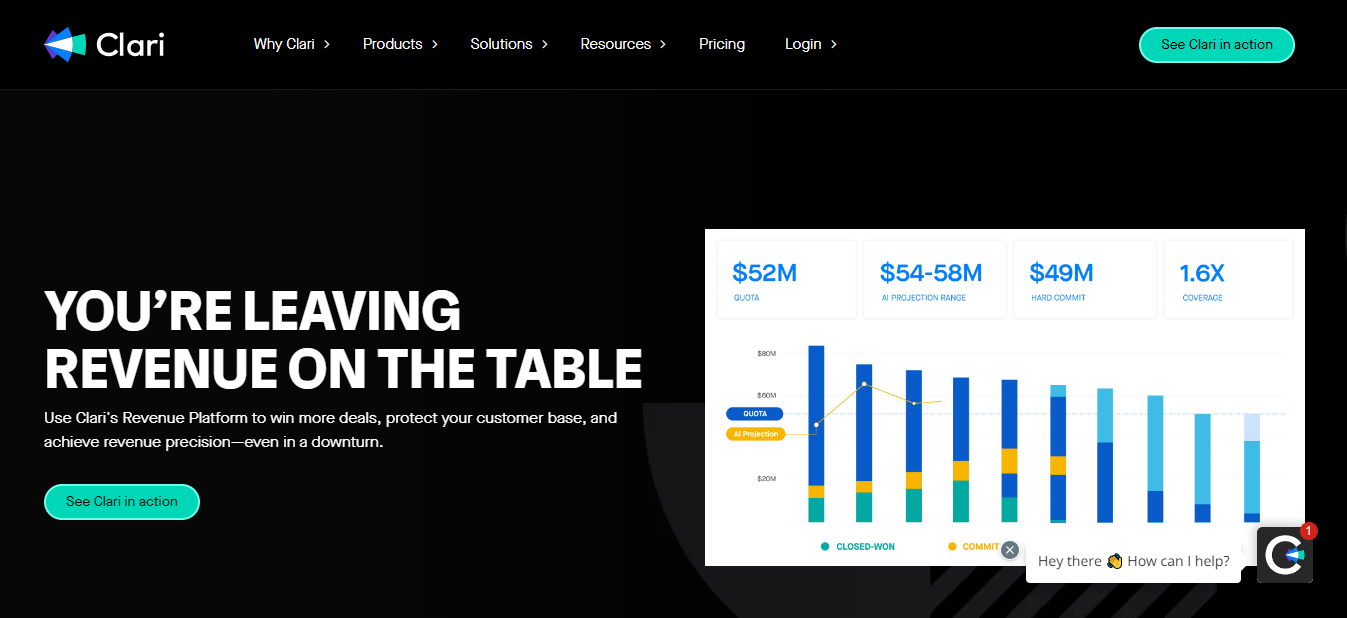Click the red notification badge on chat
1347x618 pixels.
click(x=1308, y=531)
